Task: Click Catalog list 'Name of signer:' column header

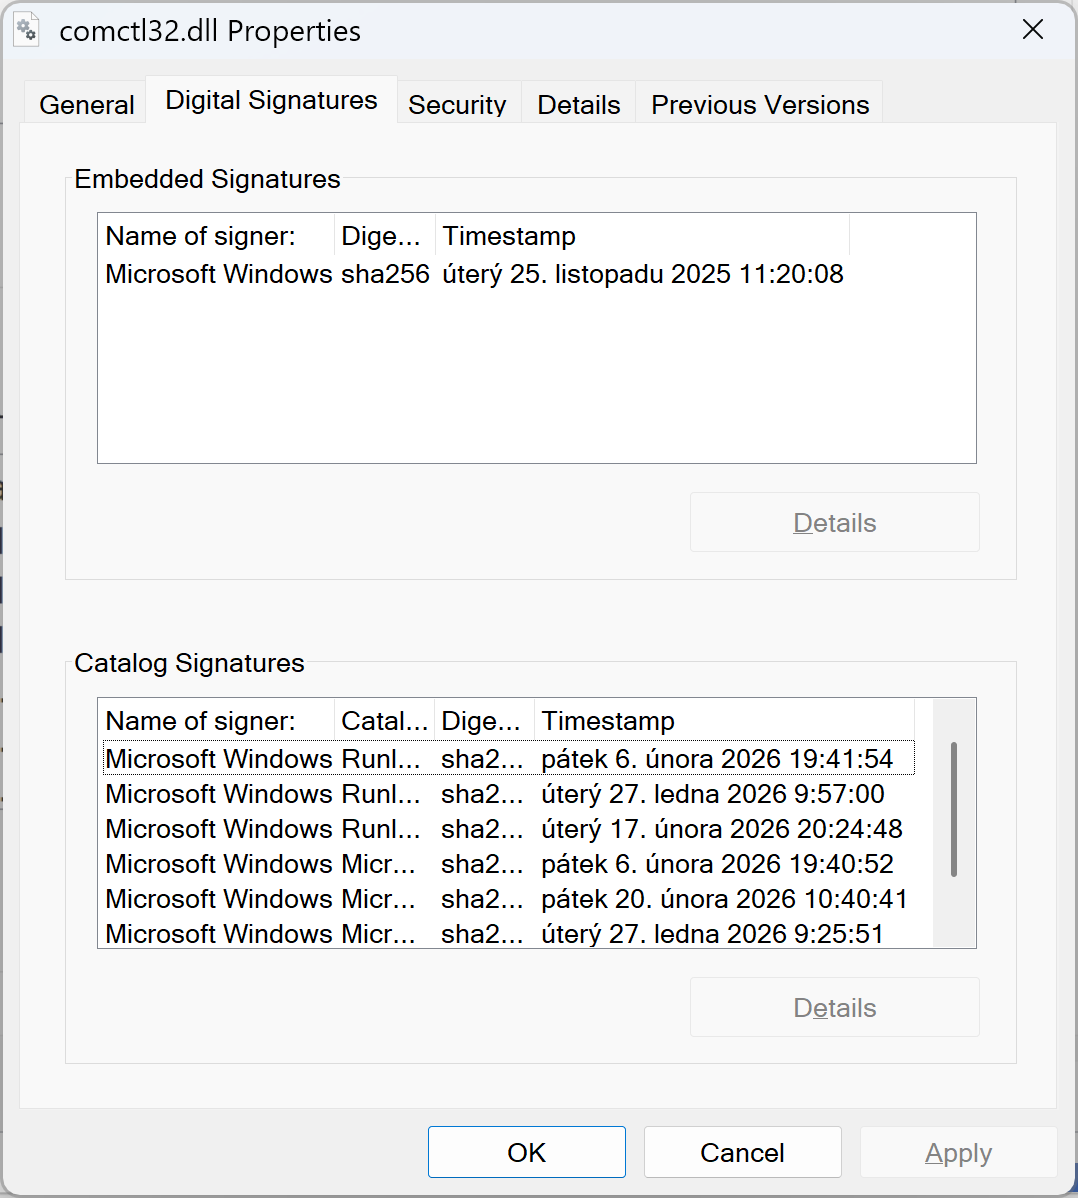Action: tap(216, 720)
